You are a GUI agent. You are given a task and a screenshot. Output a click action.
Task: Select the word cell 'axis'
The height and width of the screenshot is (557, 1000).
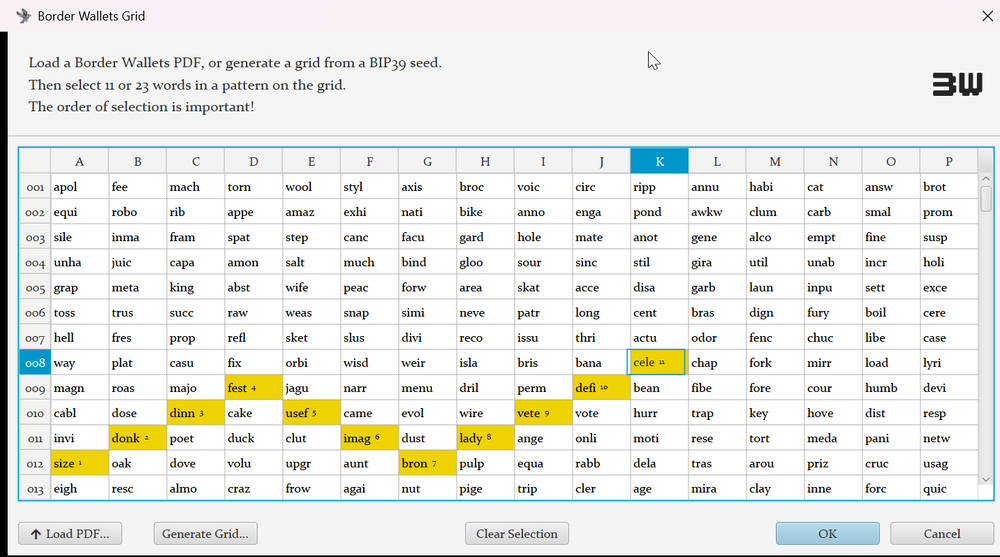pyautogui.click(x=427, y=187)
